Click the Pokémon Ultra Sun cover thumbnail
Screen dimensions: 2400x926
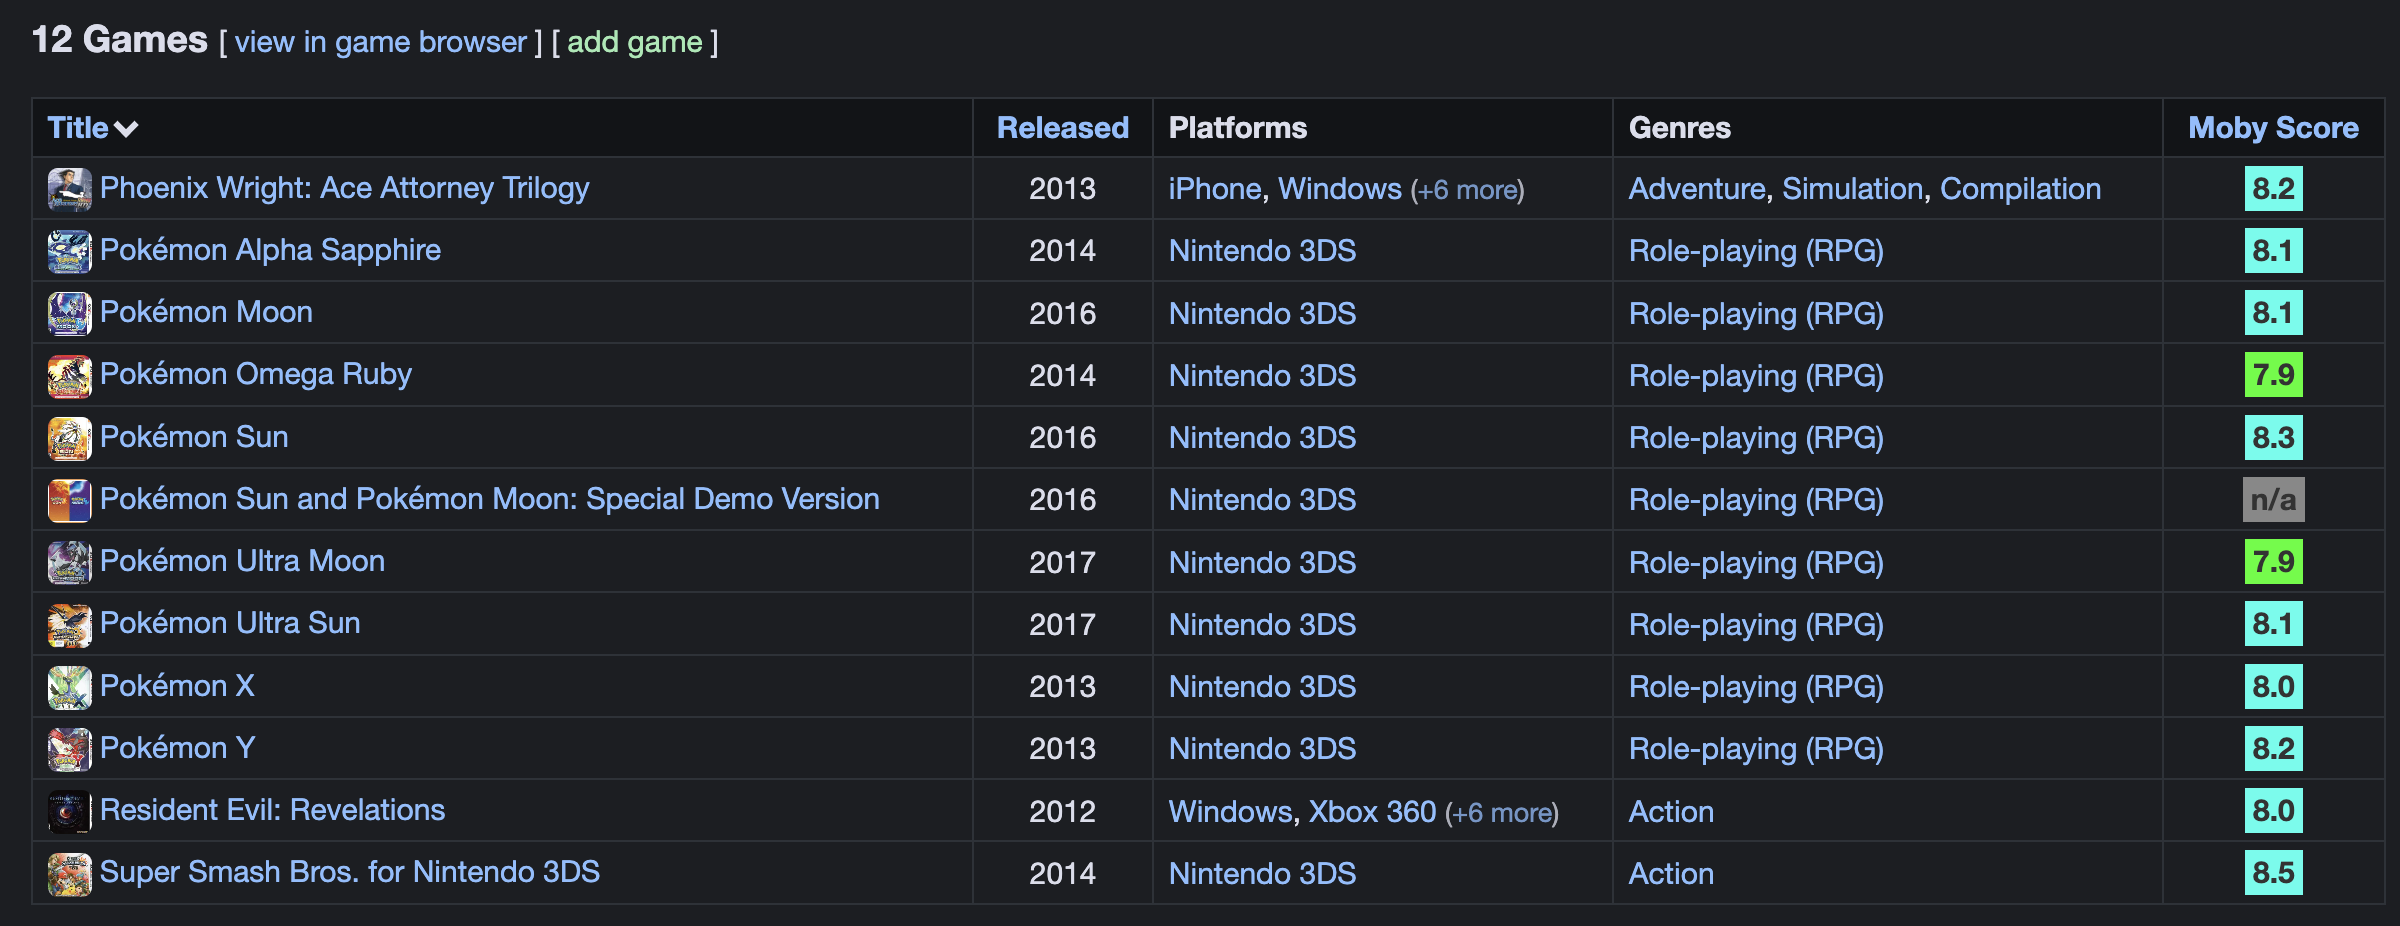pyautogui.click(x=69, y=625)
